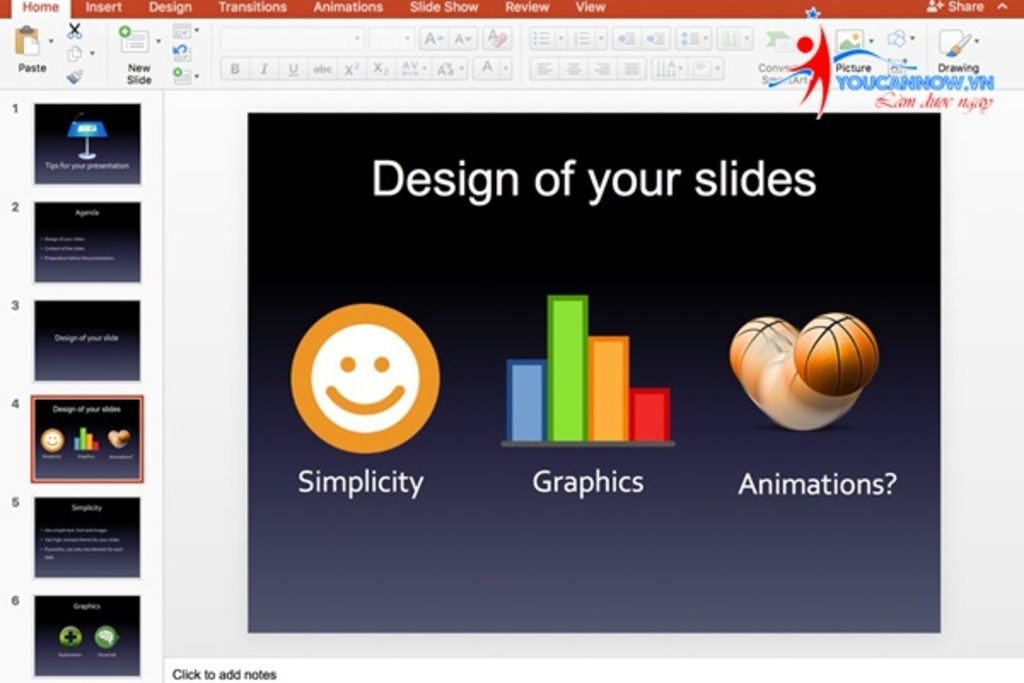Screen dimensions: 1024x683
Task: Go to the Animations tab
Action: click(x=348, y=7)
